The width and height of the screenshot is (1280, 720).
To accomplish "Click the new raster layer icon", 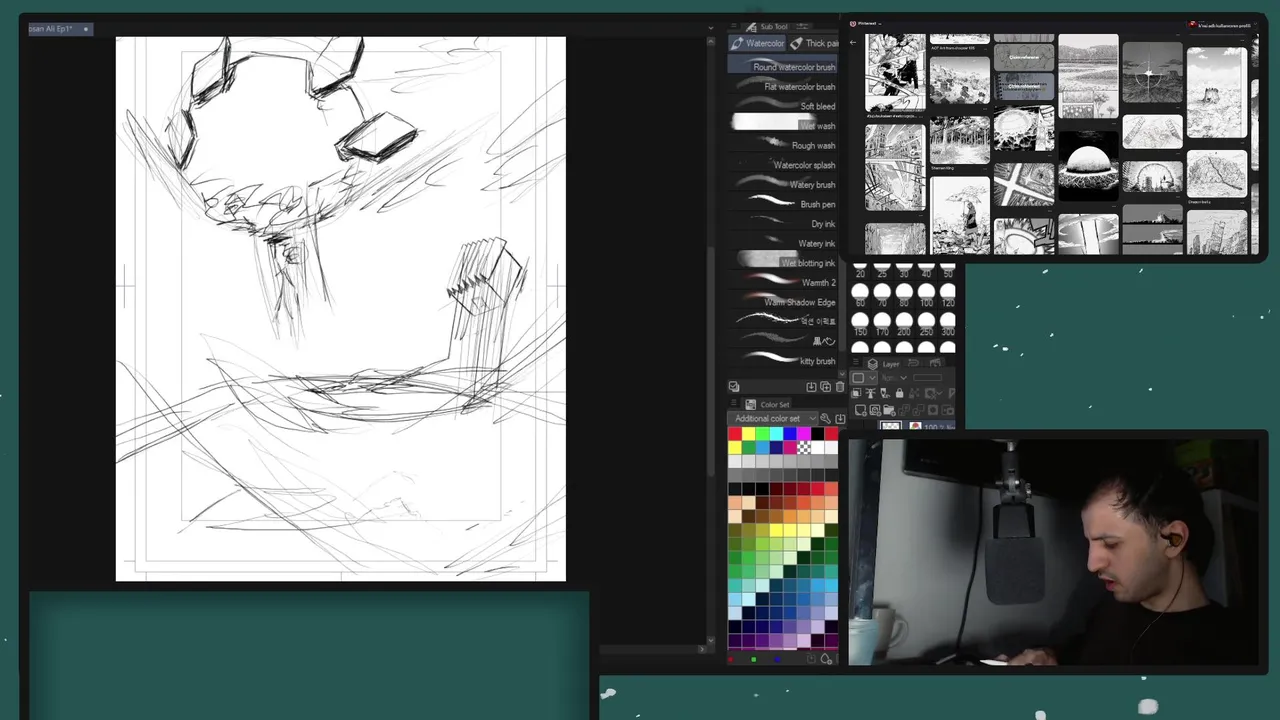I will [x=860, y=410].
